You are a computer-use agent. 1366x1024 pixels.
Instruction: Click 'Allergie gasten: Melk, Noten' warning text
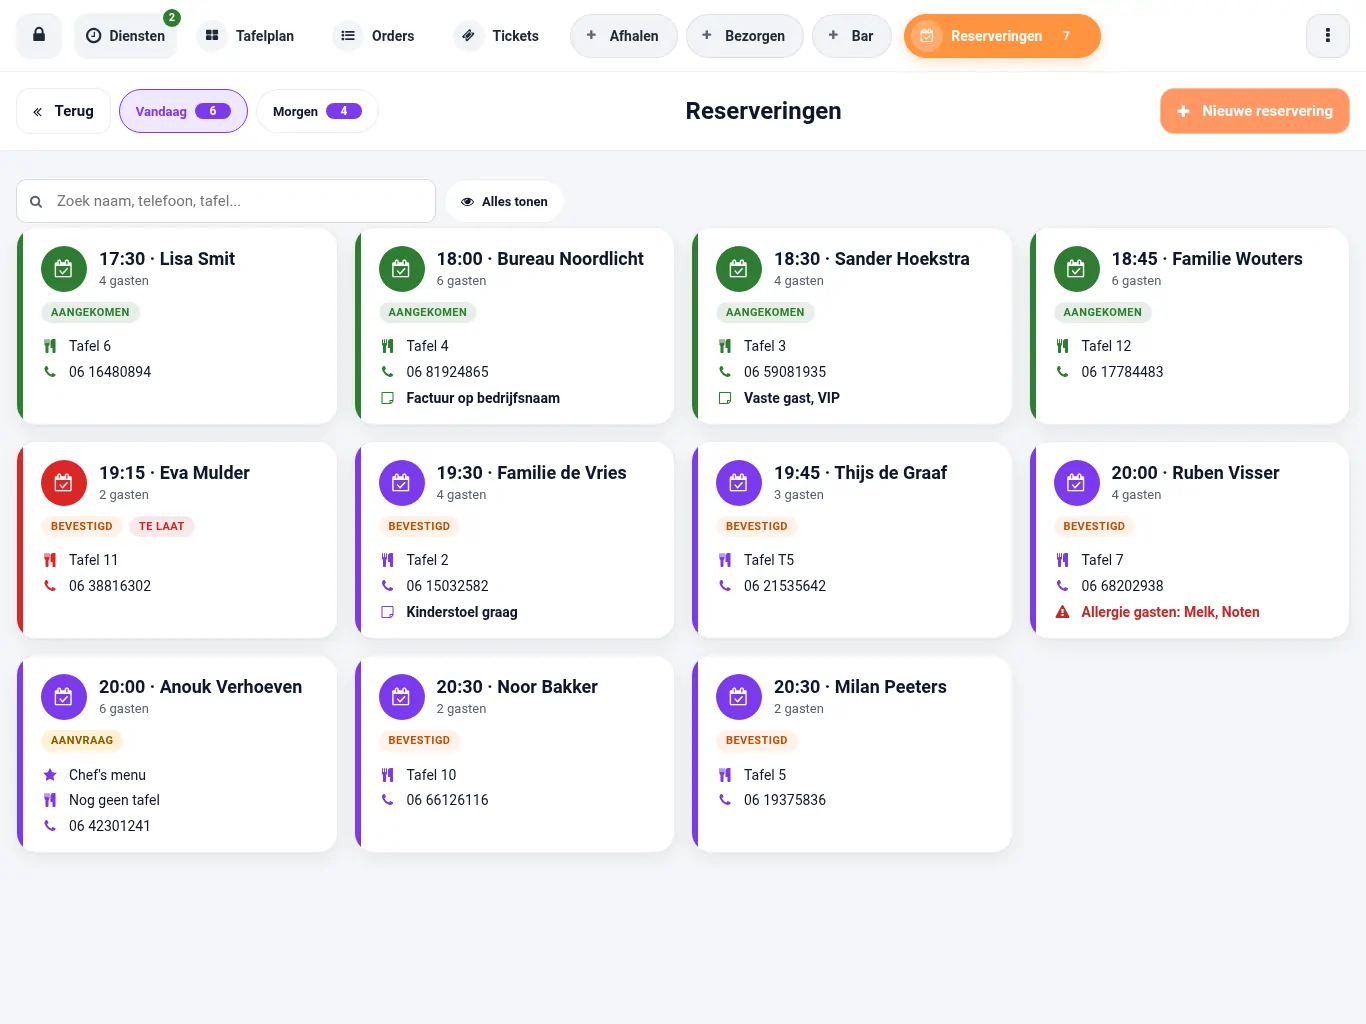point(1170,612)
